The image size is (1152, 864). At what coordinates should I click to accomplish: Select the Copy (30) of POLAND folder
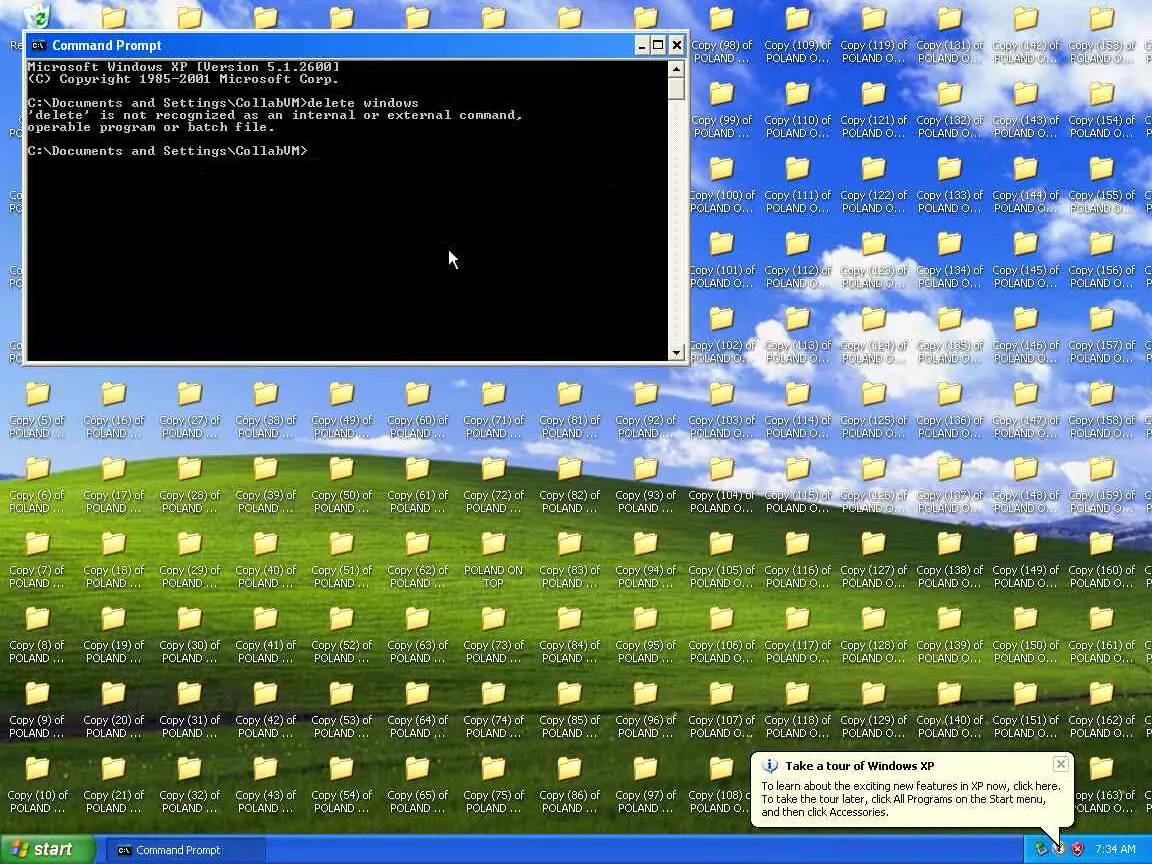190,634
